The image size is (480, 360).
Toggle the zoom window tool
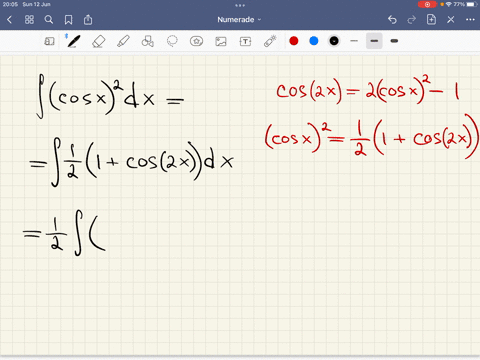pyautogui.click(x=49, y=41)
